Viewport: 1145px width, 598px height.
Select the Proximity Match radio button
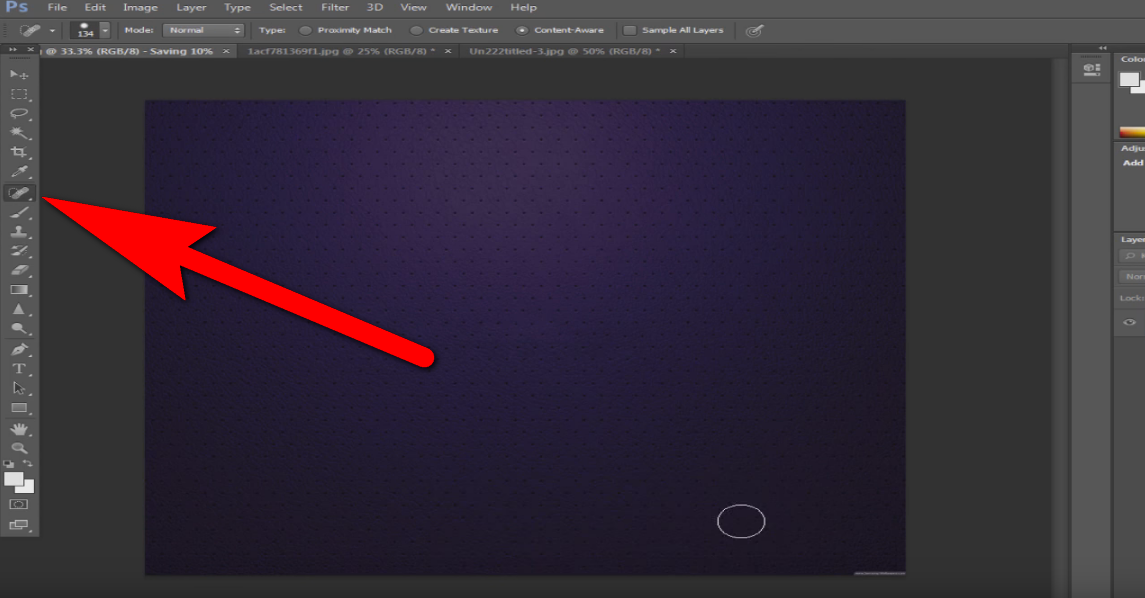[x=306, y=30]
